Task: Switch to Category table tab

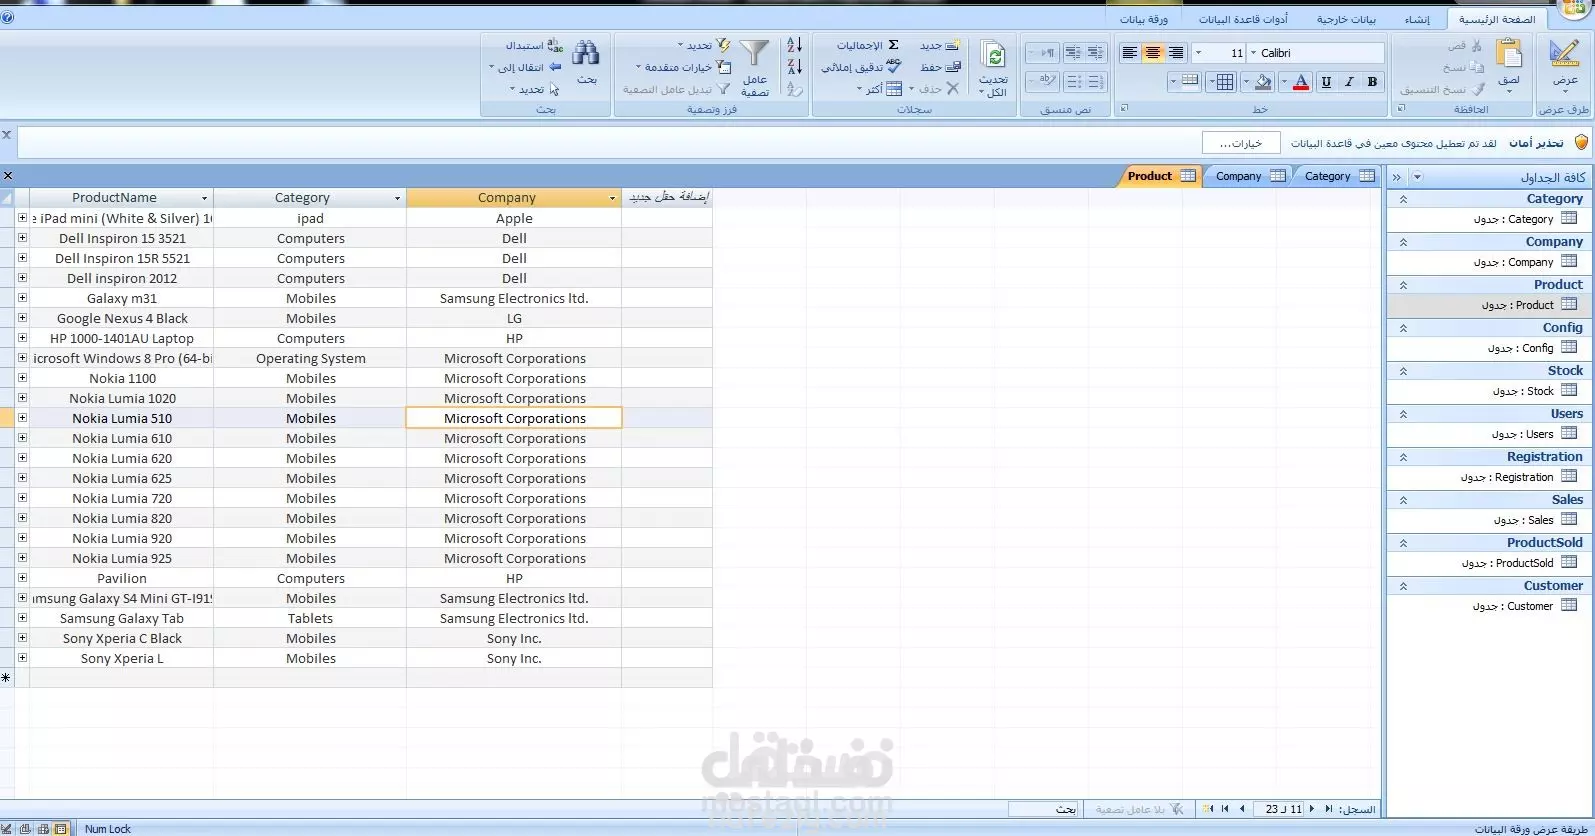Action: click(1337, 176)
